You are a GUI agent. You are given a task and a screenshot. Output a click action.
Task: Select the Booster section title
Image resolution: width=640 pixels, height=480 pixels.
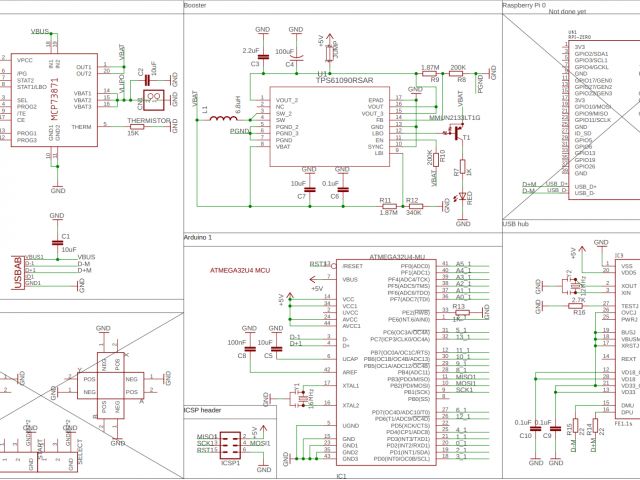pyautogui.click(x=196, y=6)
